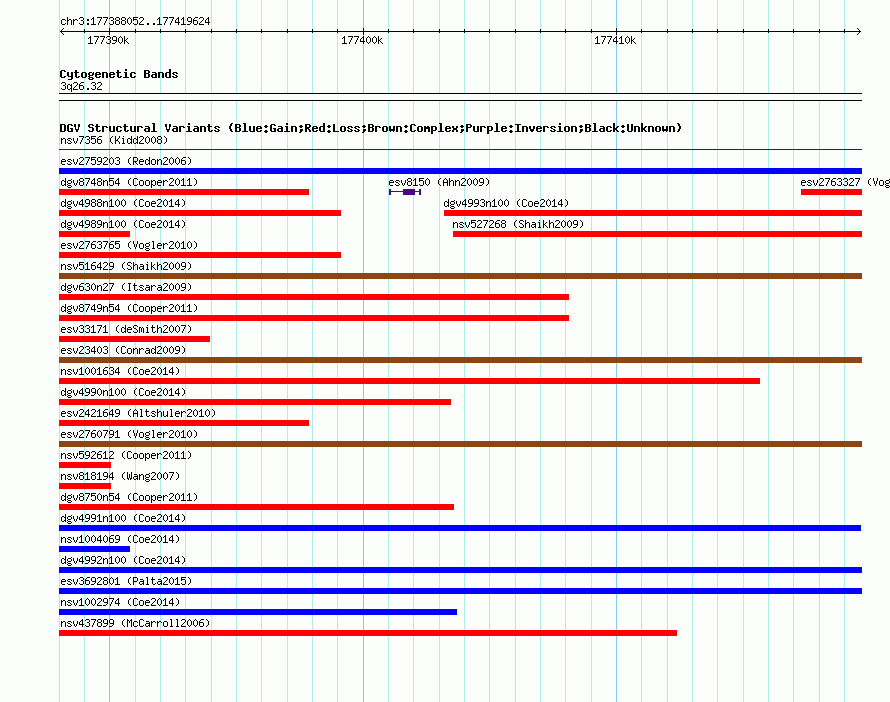
Task: Click the ruler's left arrowhead
Action: pos(62,32)
